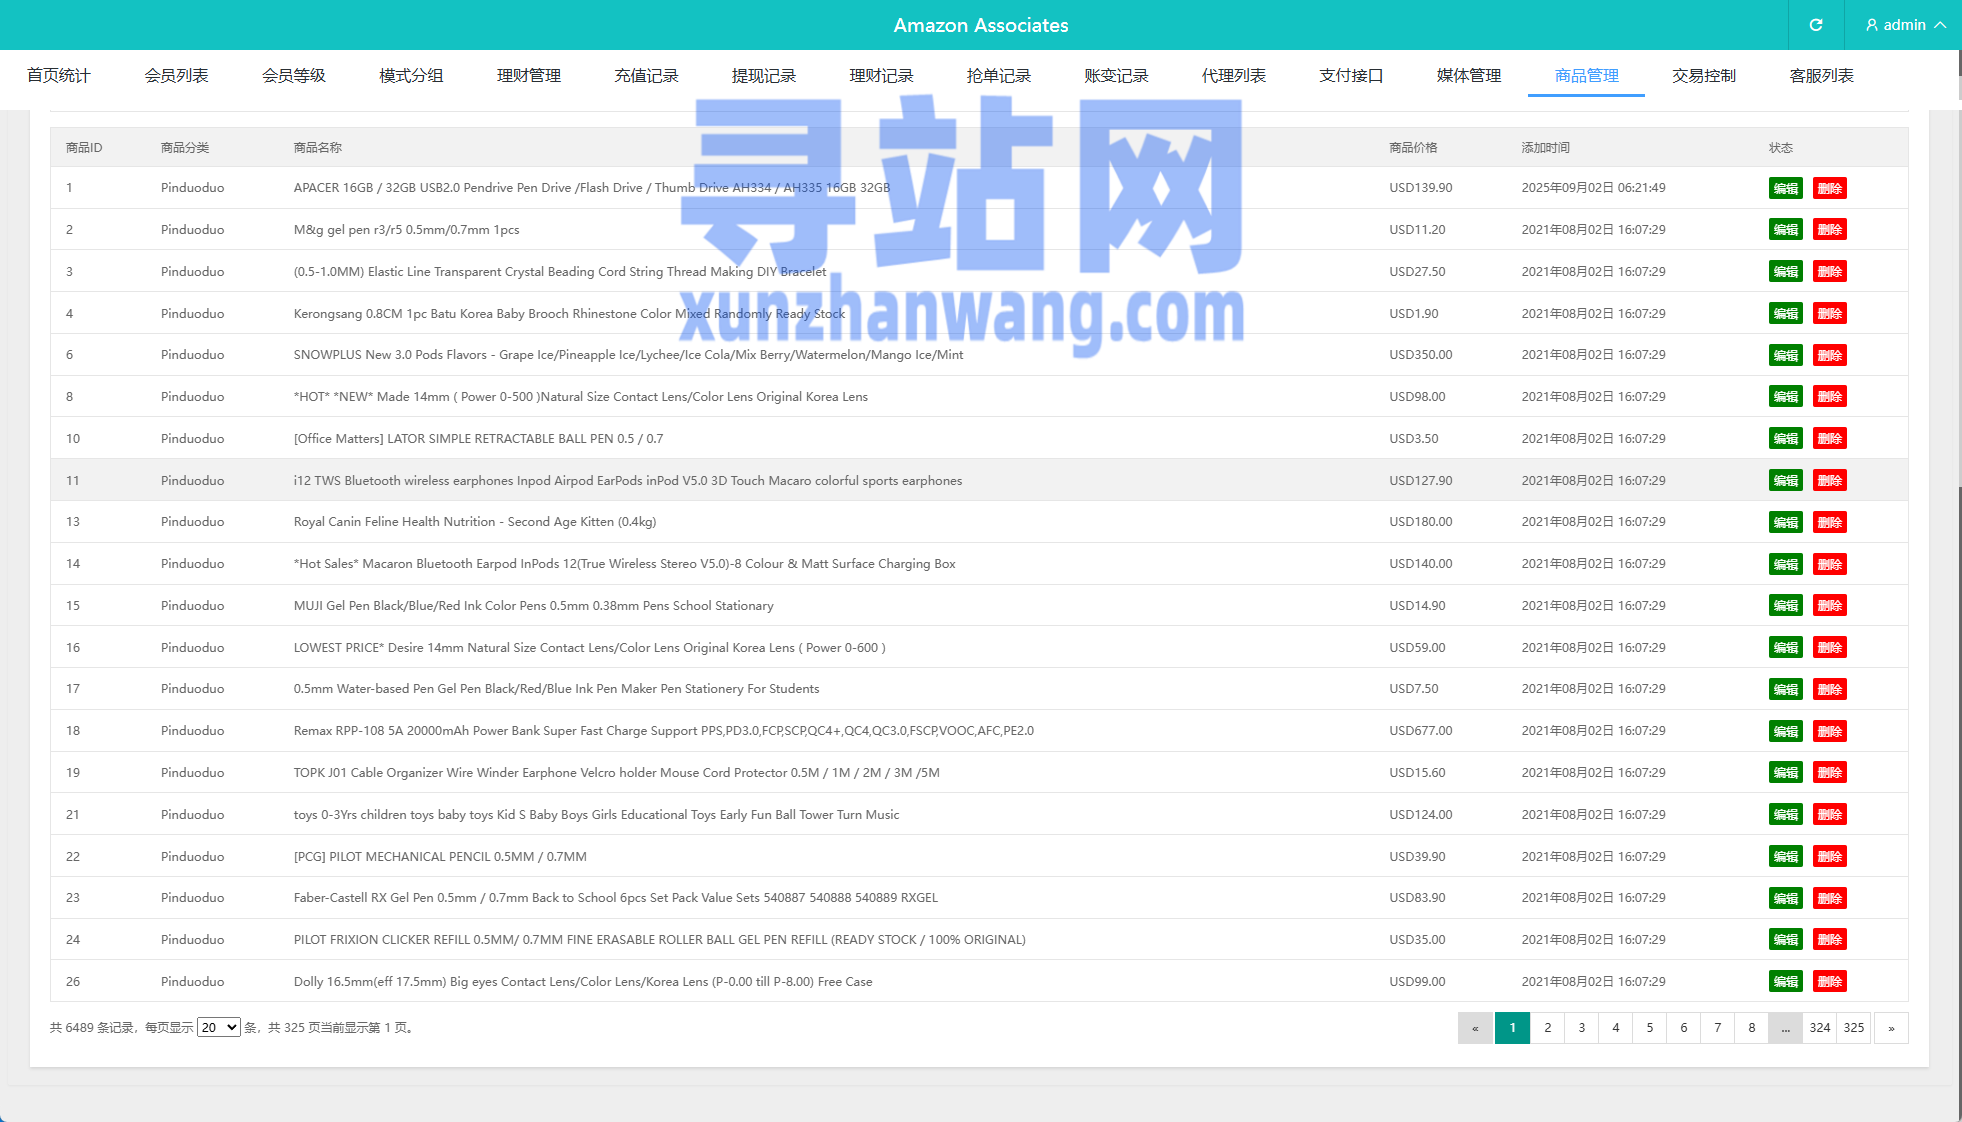Switch to 会员列表 tab
This screenshot has height=1122, width=1962.
tap(176, 76)
